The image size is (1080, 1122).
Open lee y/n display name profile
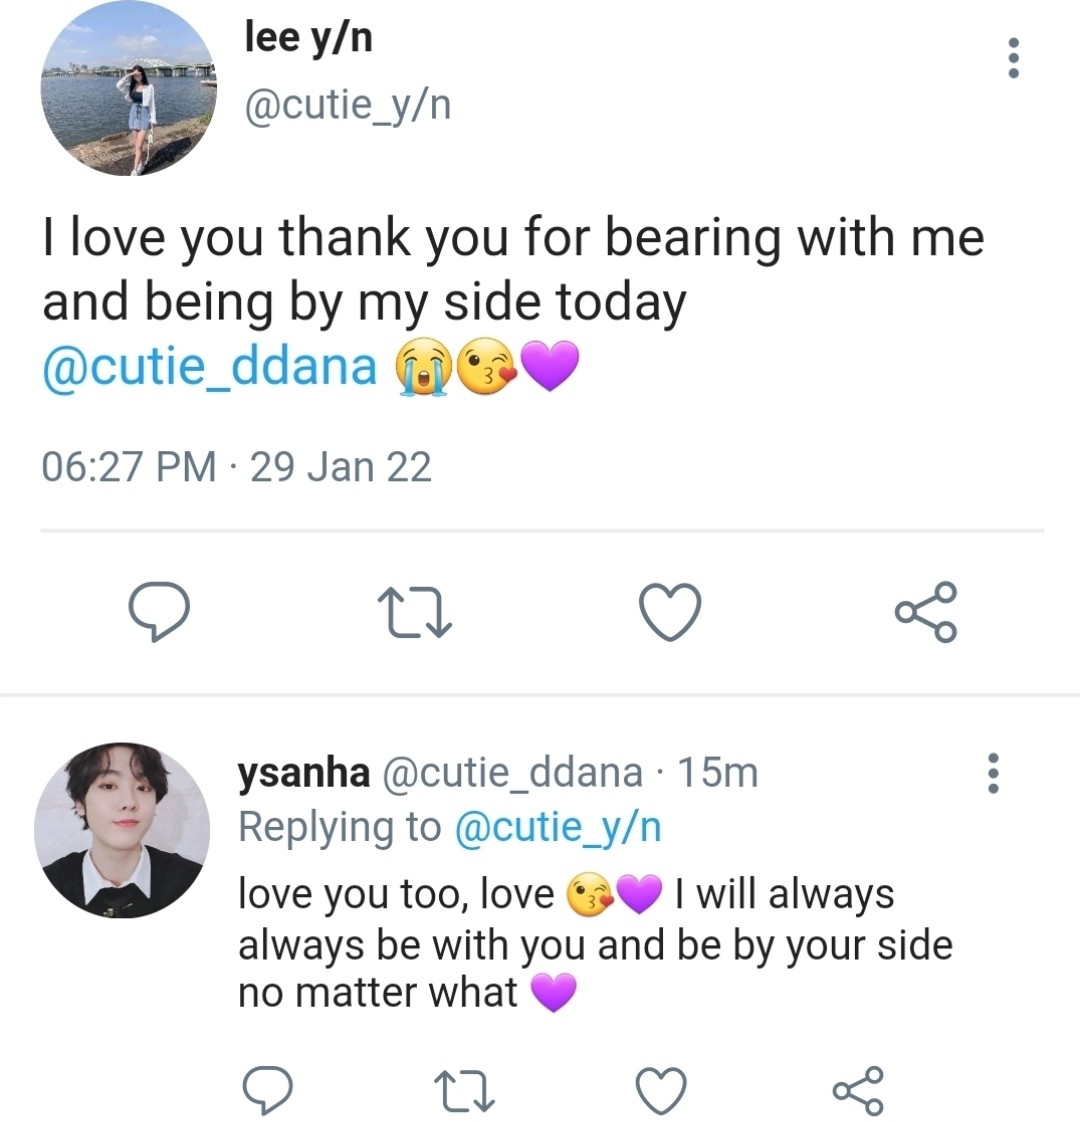(309, 38)
